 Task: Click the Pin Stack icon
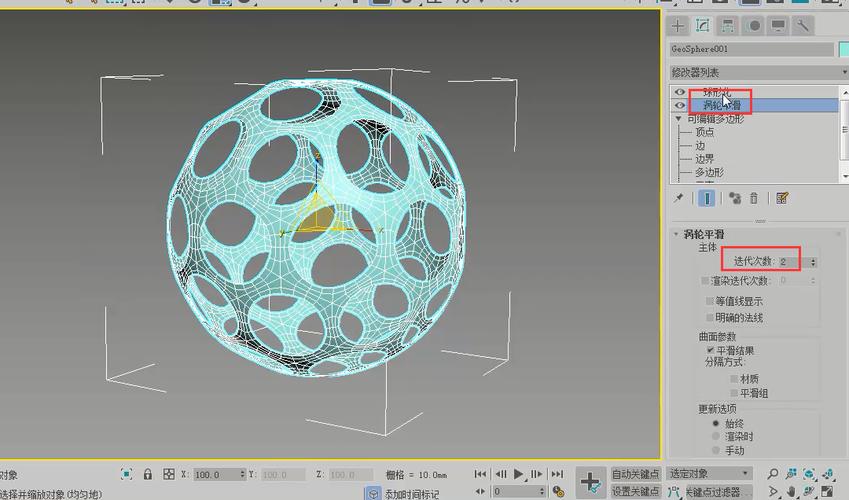pos(678,198)
